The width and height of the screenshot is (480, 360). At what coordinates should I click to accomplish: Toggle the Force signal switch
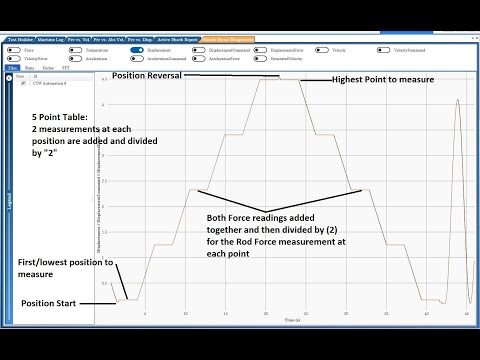click(14, 50)
